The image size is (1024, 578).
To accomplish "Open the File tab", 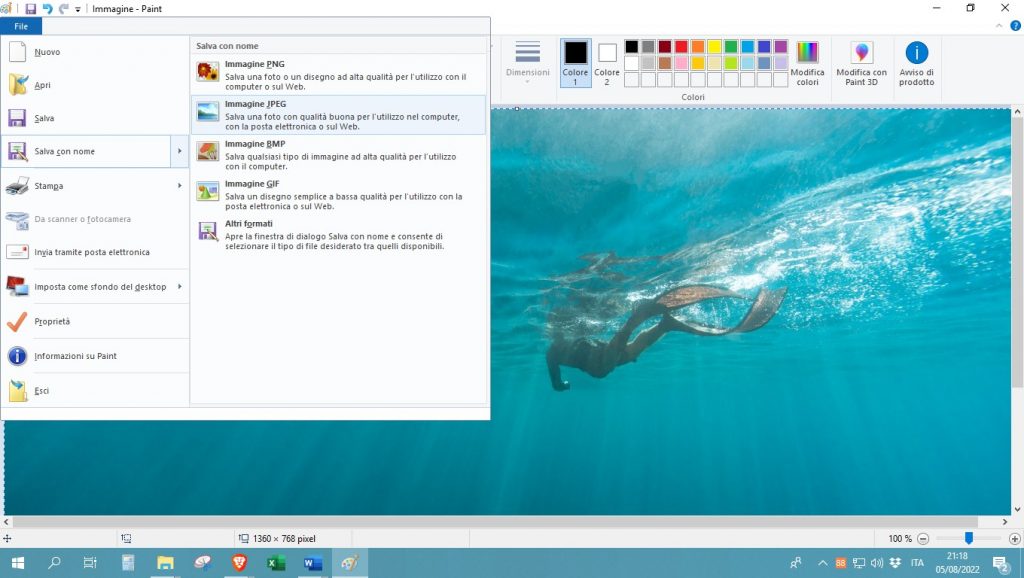I will tap(21, 26).
